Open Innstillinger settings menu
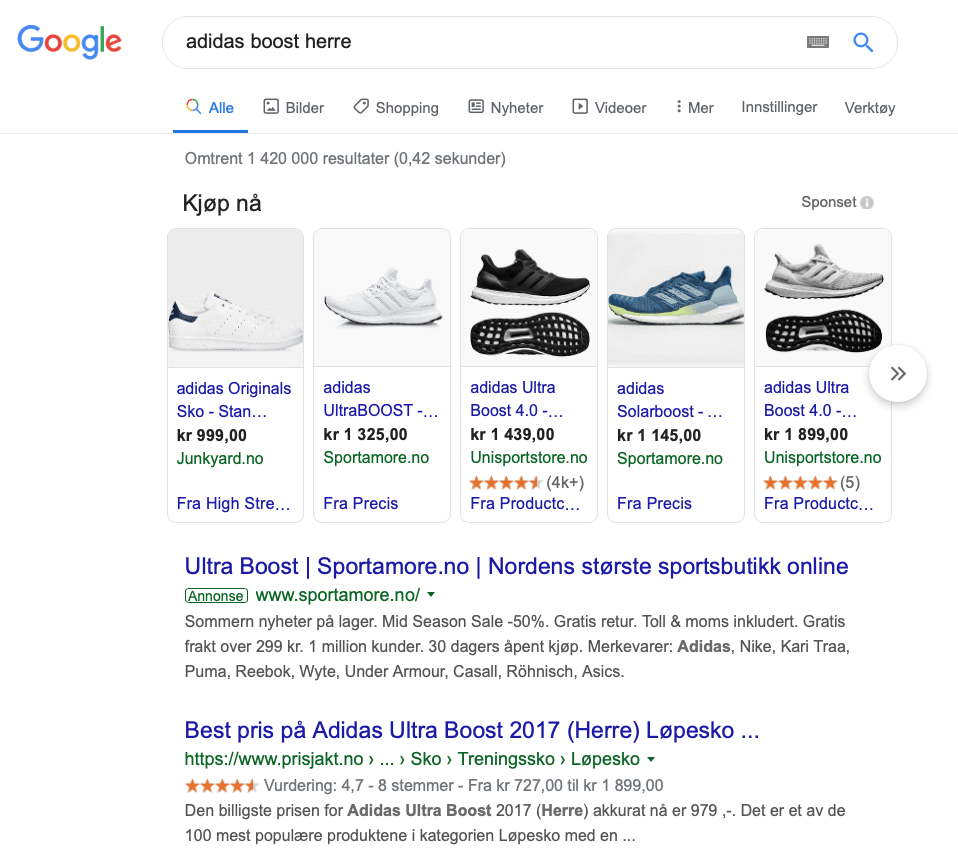This screenshot has height=868, width=958. pos(779,107)
